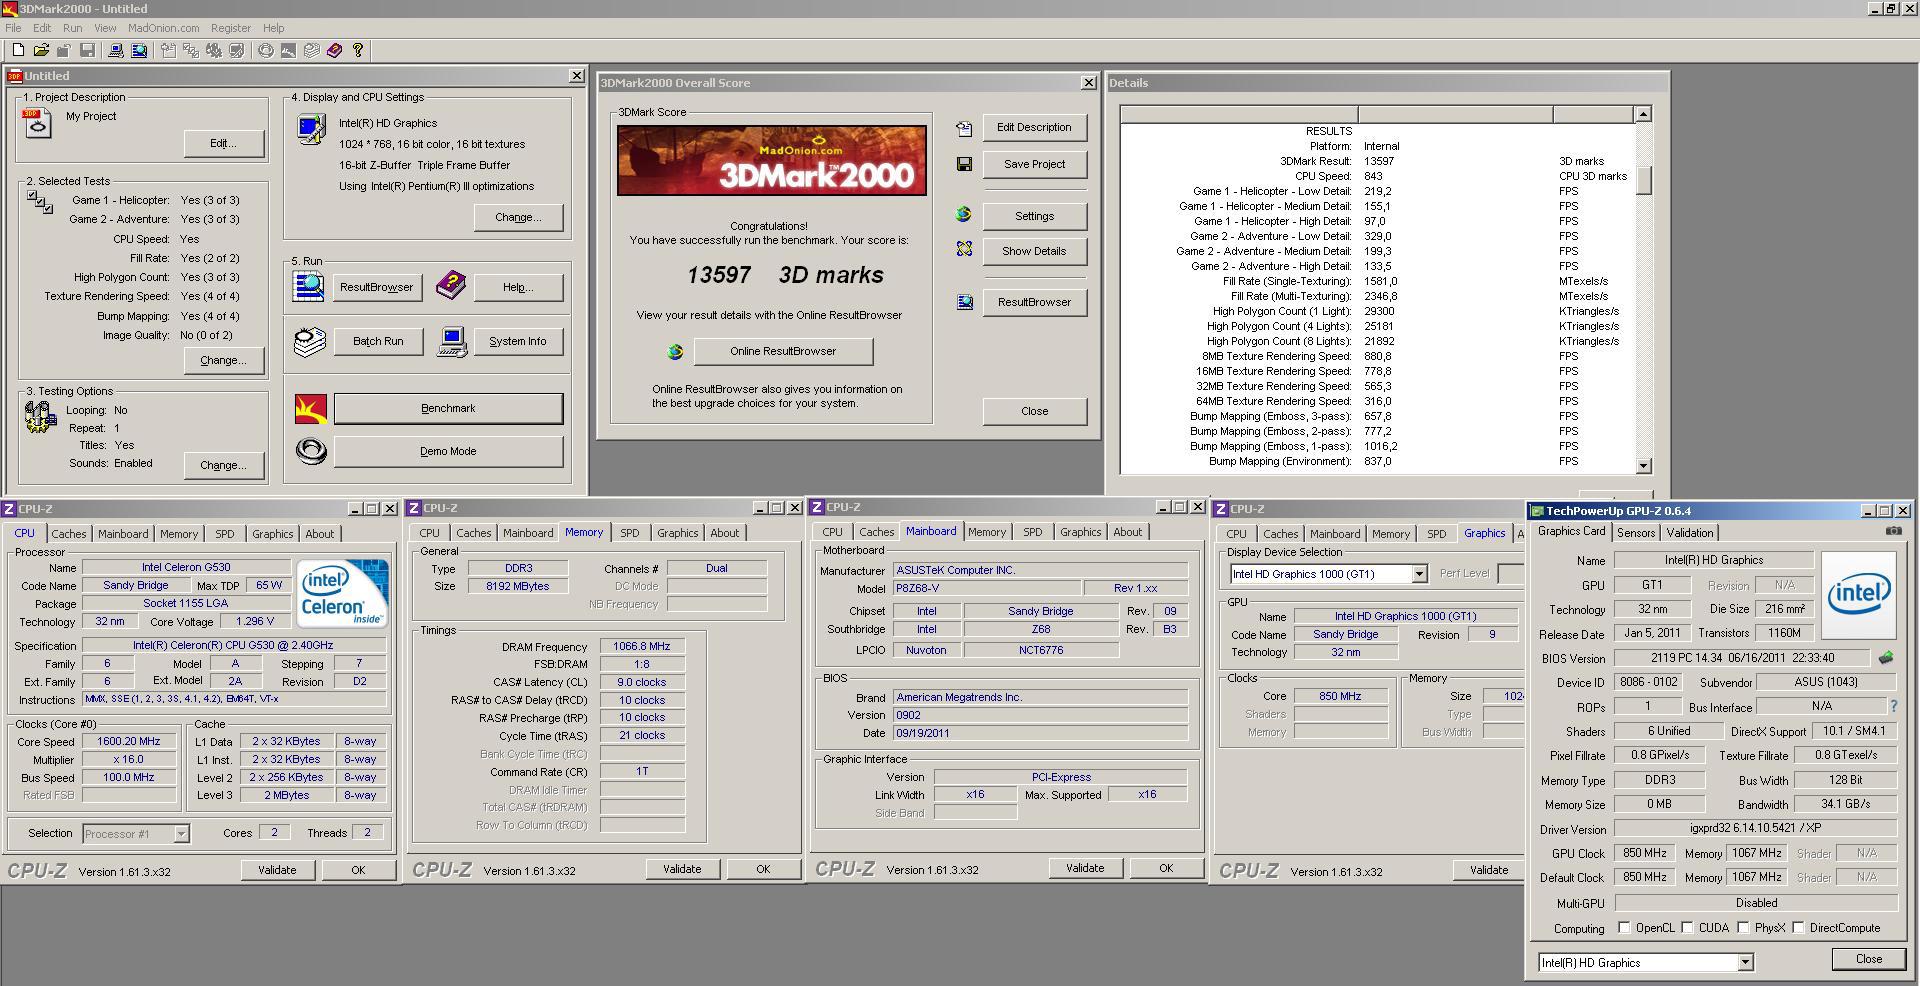
Task: Click the yellow question mark toolbar icon
Action: click(x=357, y=50)
